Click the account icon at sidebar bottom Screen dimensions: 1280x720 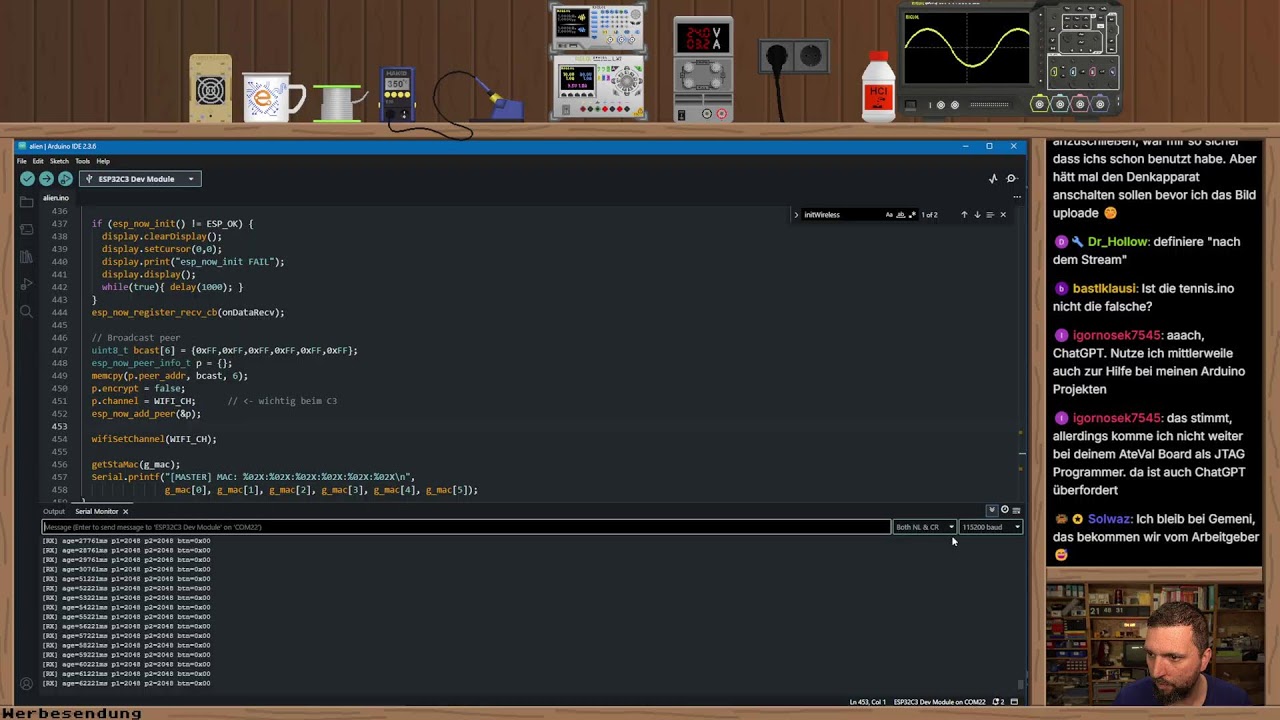pyautogui.click(x=26, y=684)
